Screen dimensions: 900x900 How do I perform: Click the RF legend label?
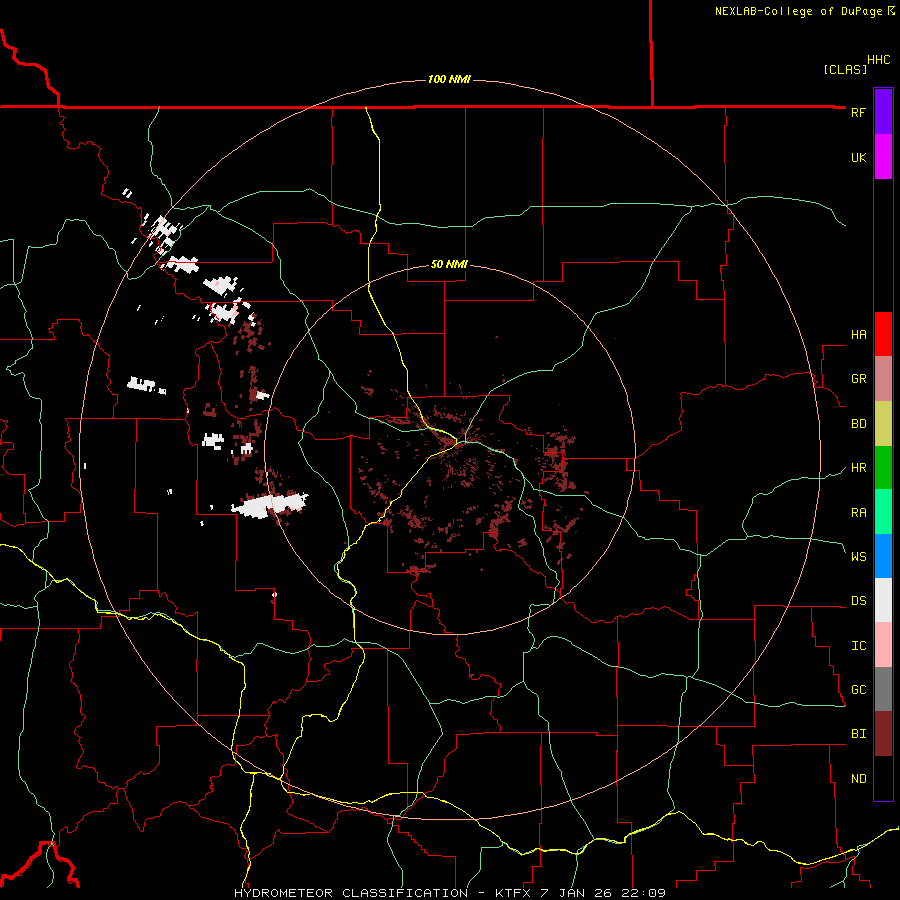[858, 112]
